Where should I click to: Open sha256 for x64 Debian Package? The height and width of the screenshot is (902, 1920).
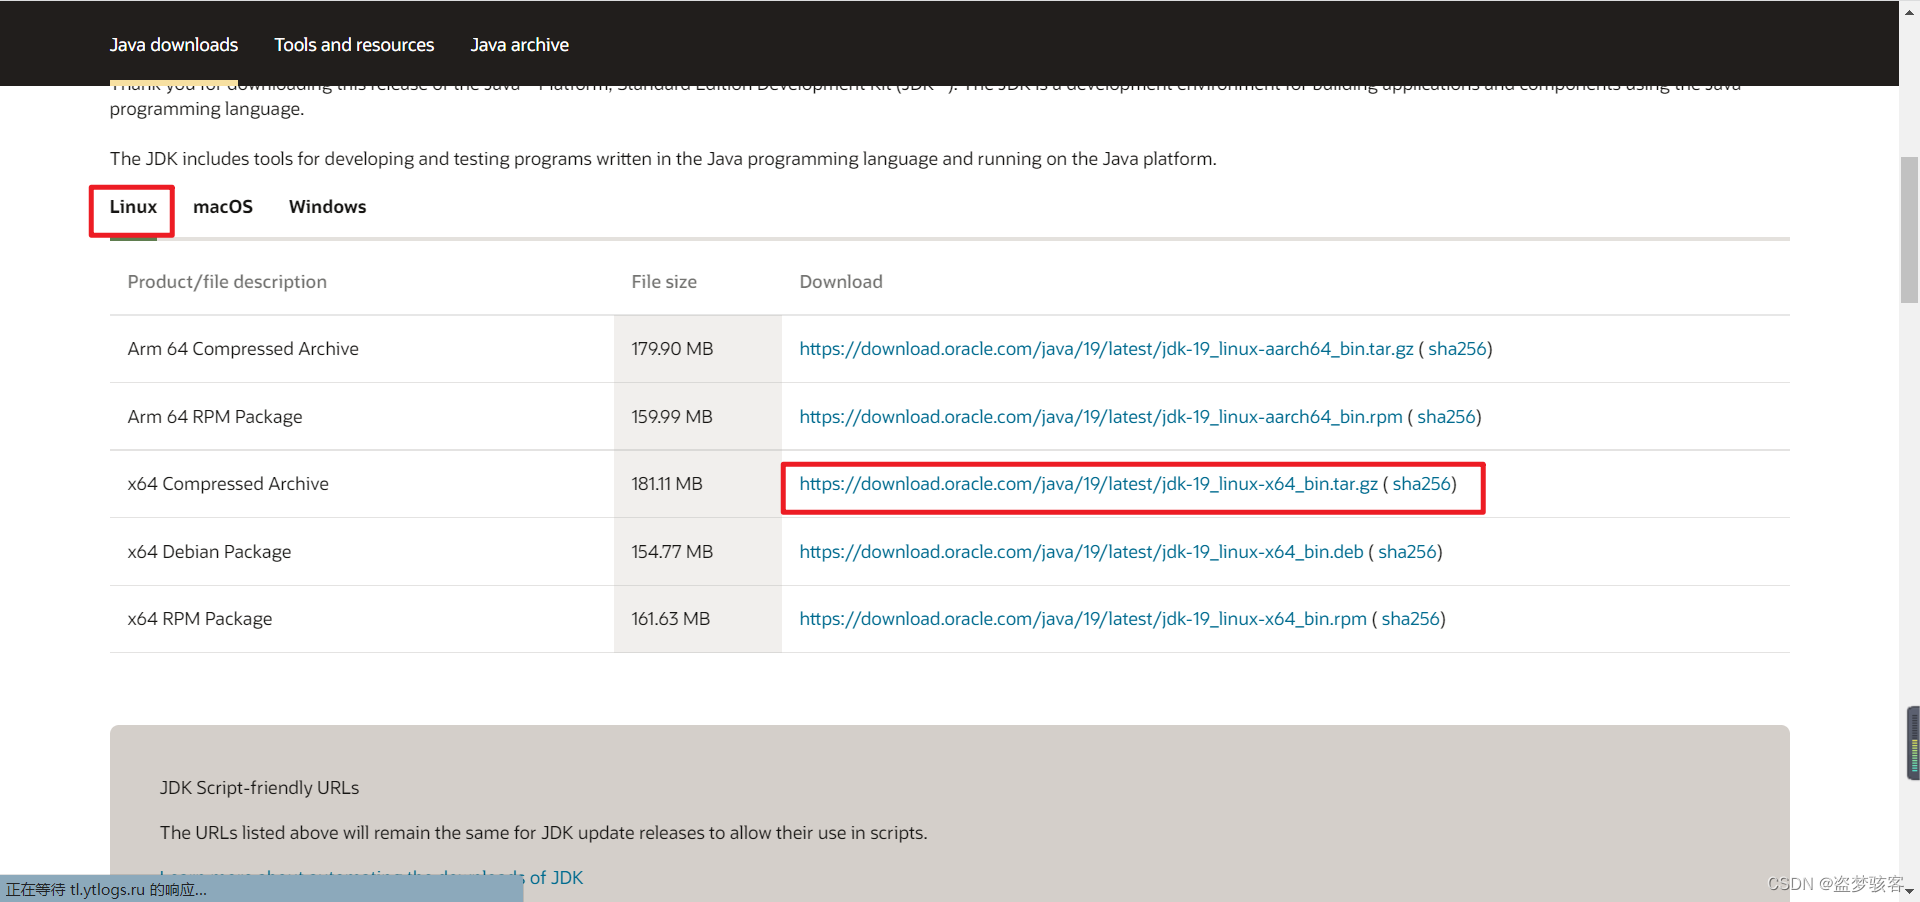(x=1407, y=552)
